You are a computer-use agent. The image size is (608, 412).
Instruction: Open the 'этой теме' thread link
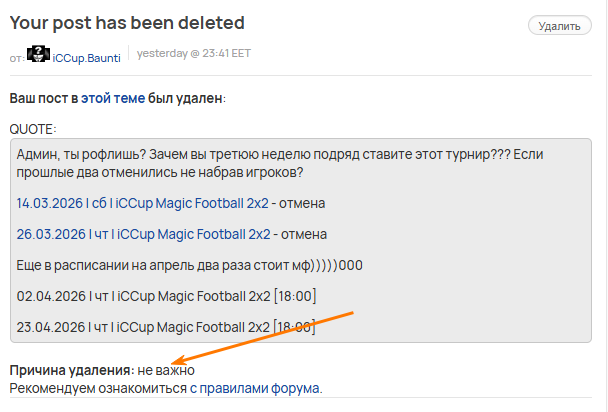[x=112, y=99]
